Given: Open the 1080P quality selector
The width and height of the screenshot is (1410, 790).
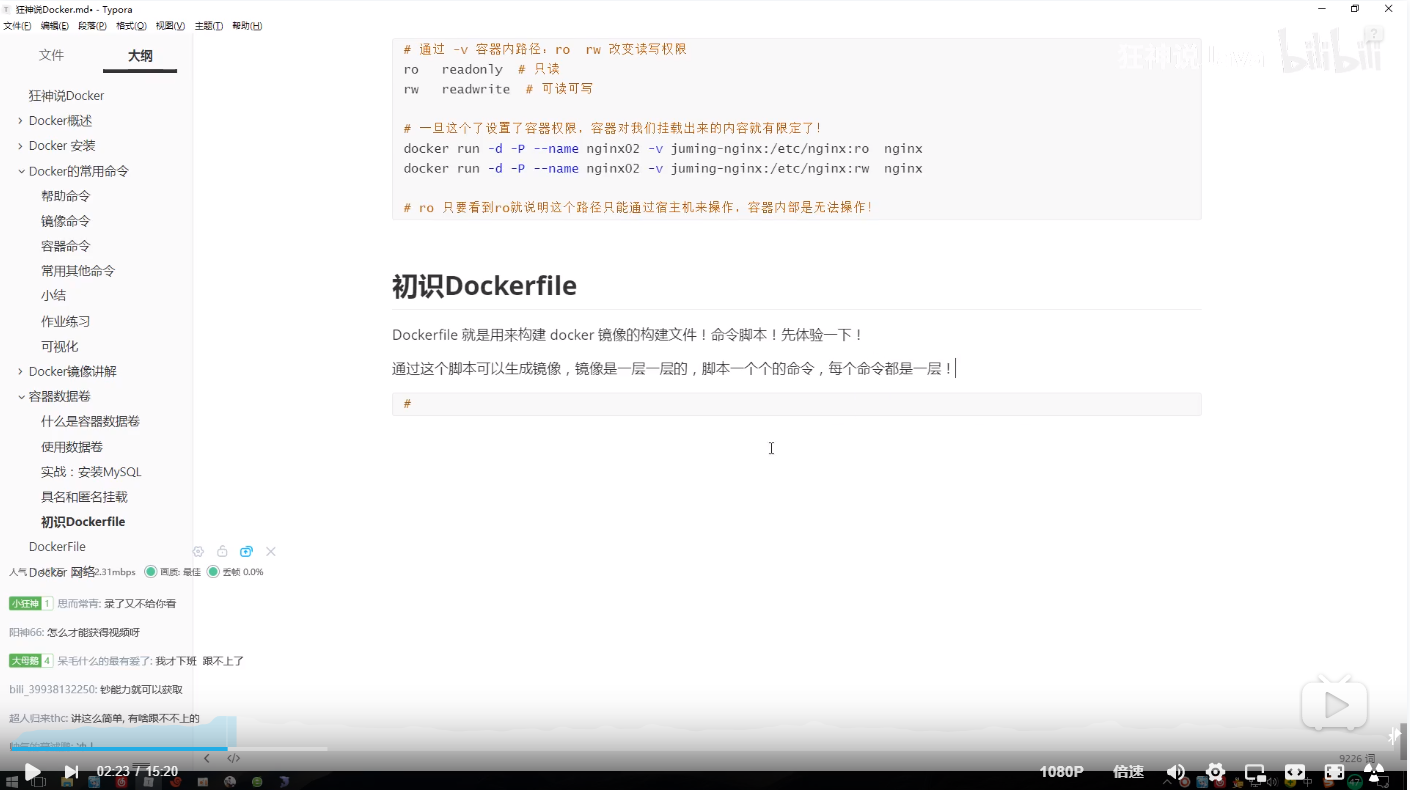Looking at the screenshot, I should click(1061, 772).
